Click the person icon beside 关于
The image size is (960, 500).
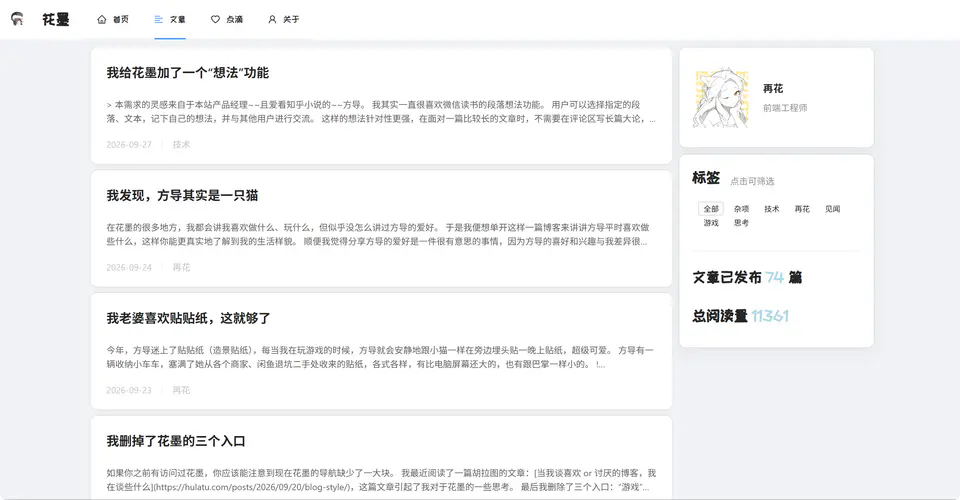pyautogui.click(x=272, y=20)
